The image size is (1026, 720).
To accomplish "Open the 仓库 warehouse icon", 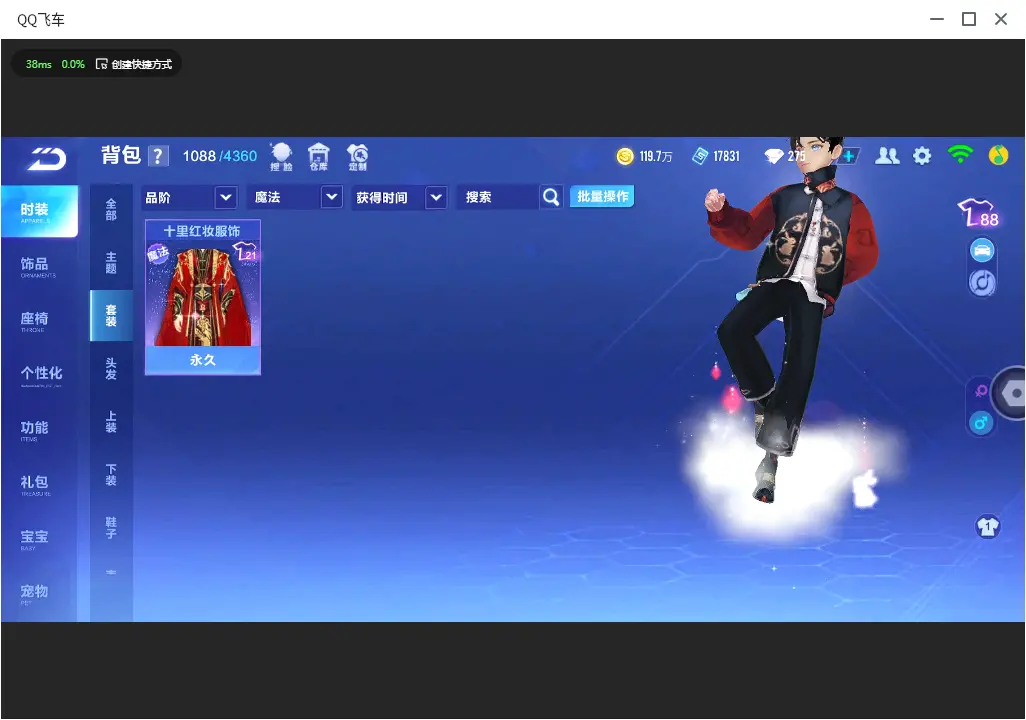I will [x=319, y=156].
